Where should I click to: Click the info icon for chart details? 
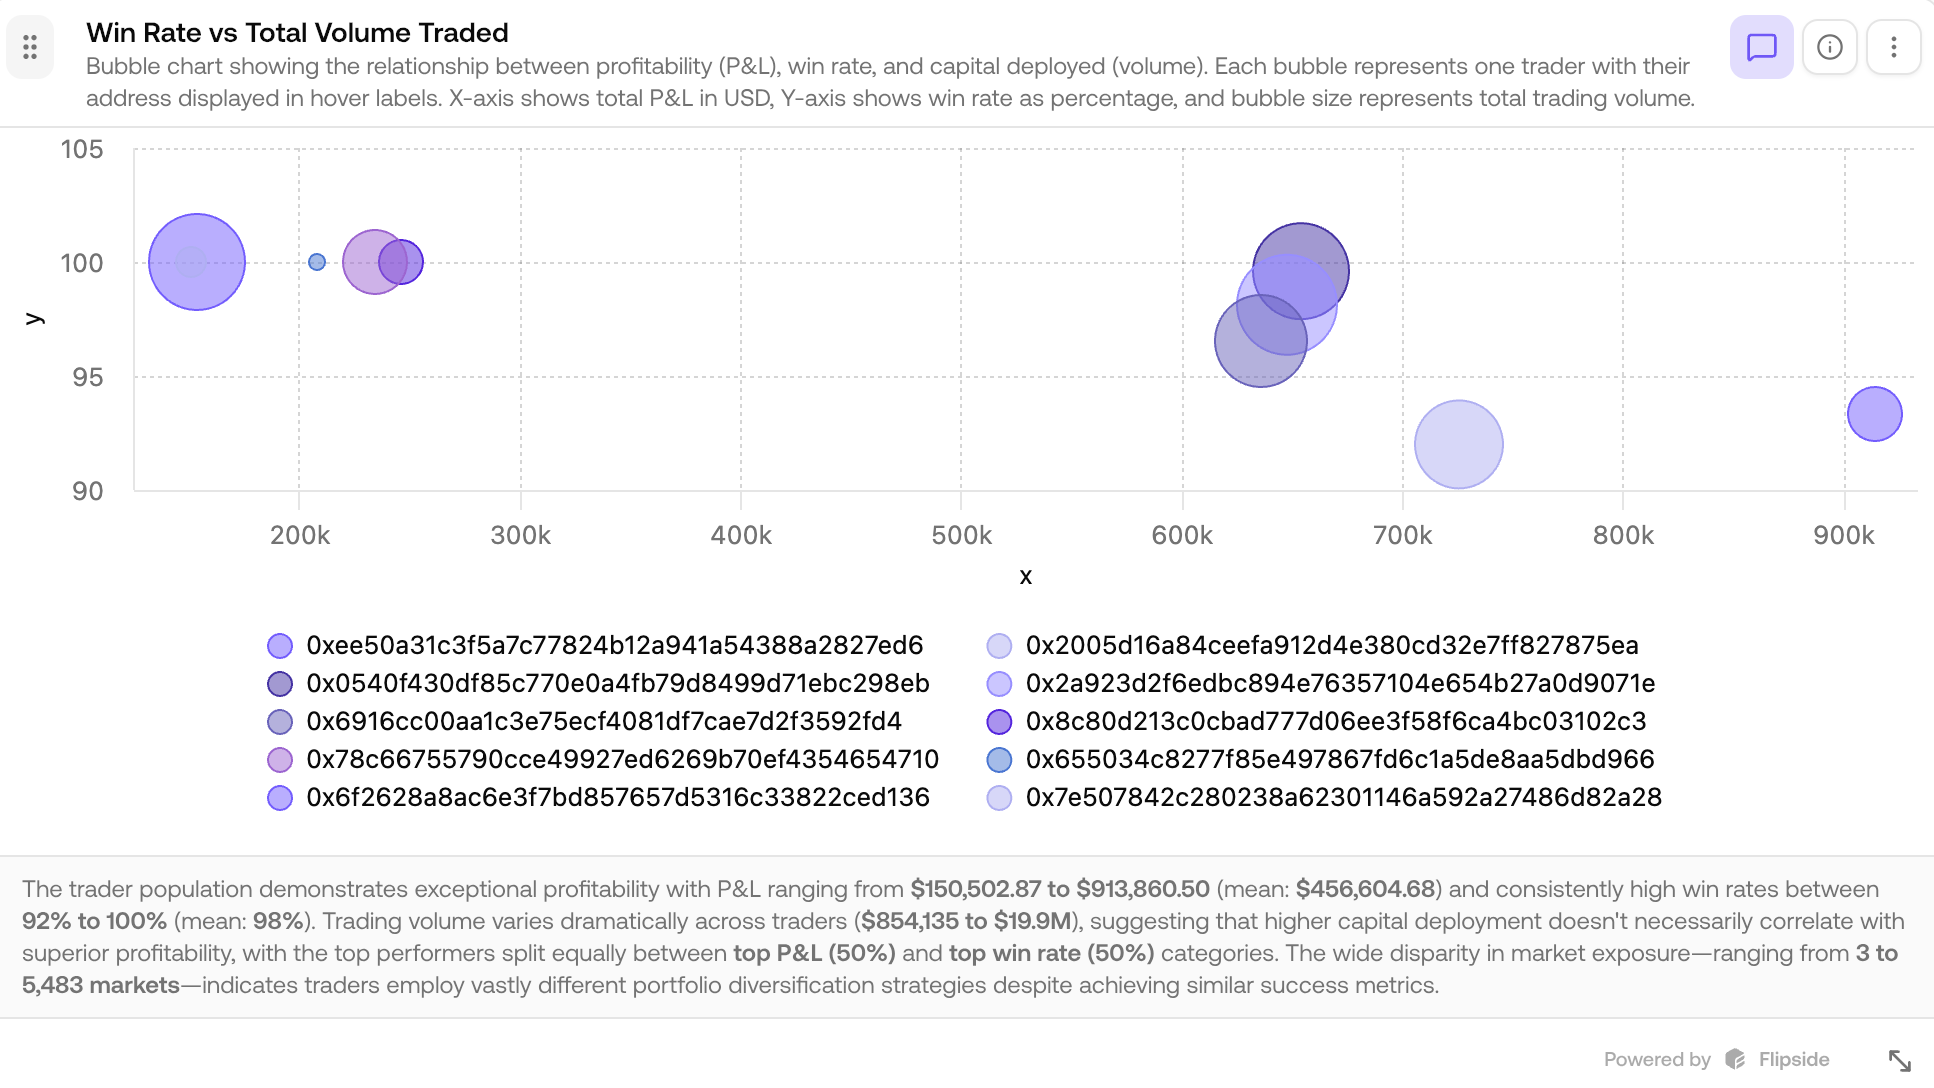pyautogui.click(x=1829, y=46)
